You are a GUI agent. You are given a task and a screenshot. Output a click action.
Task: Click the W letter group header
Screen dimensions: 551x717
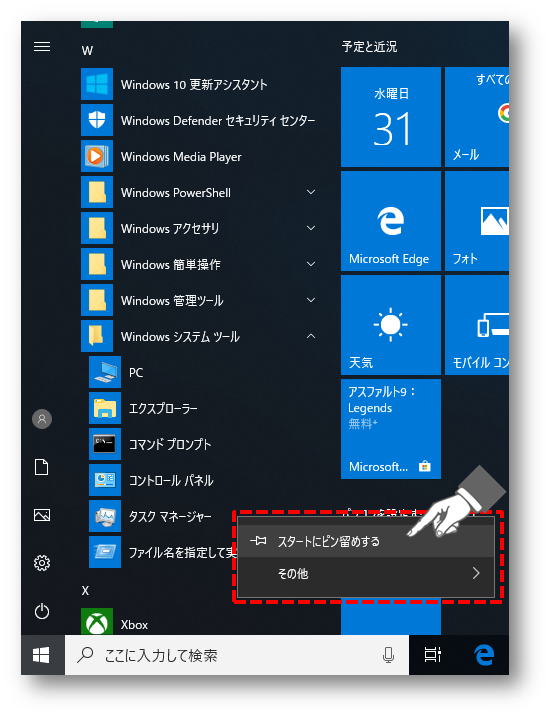tap(87, 50)
